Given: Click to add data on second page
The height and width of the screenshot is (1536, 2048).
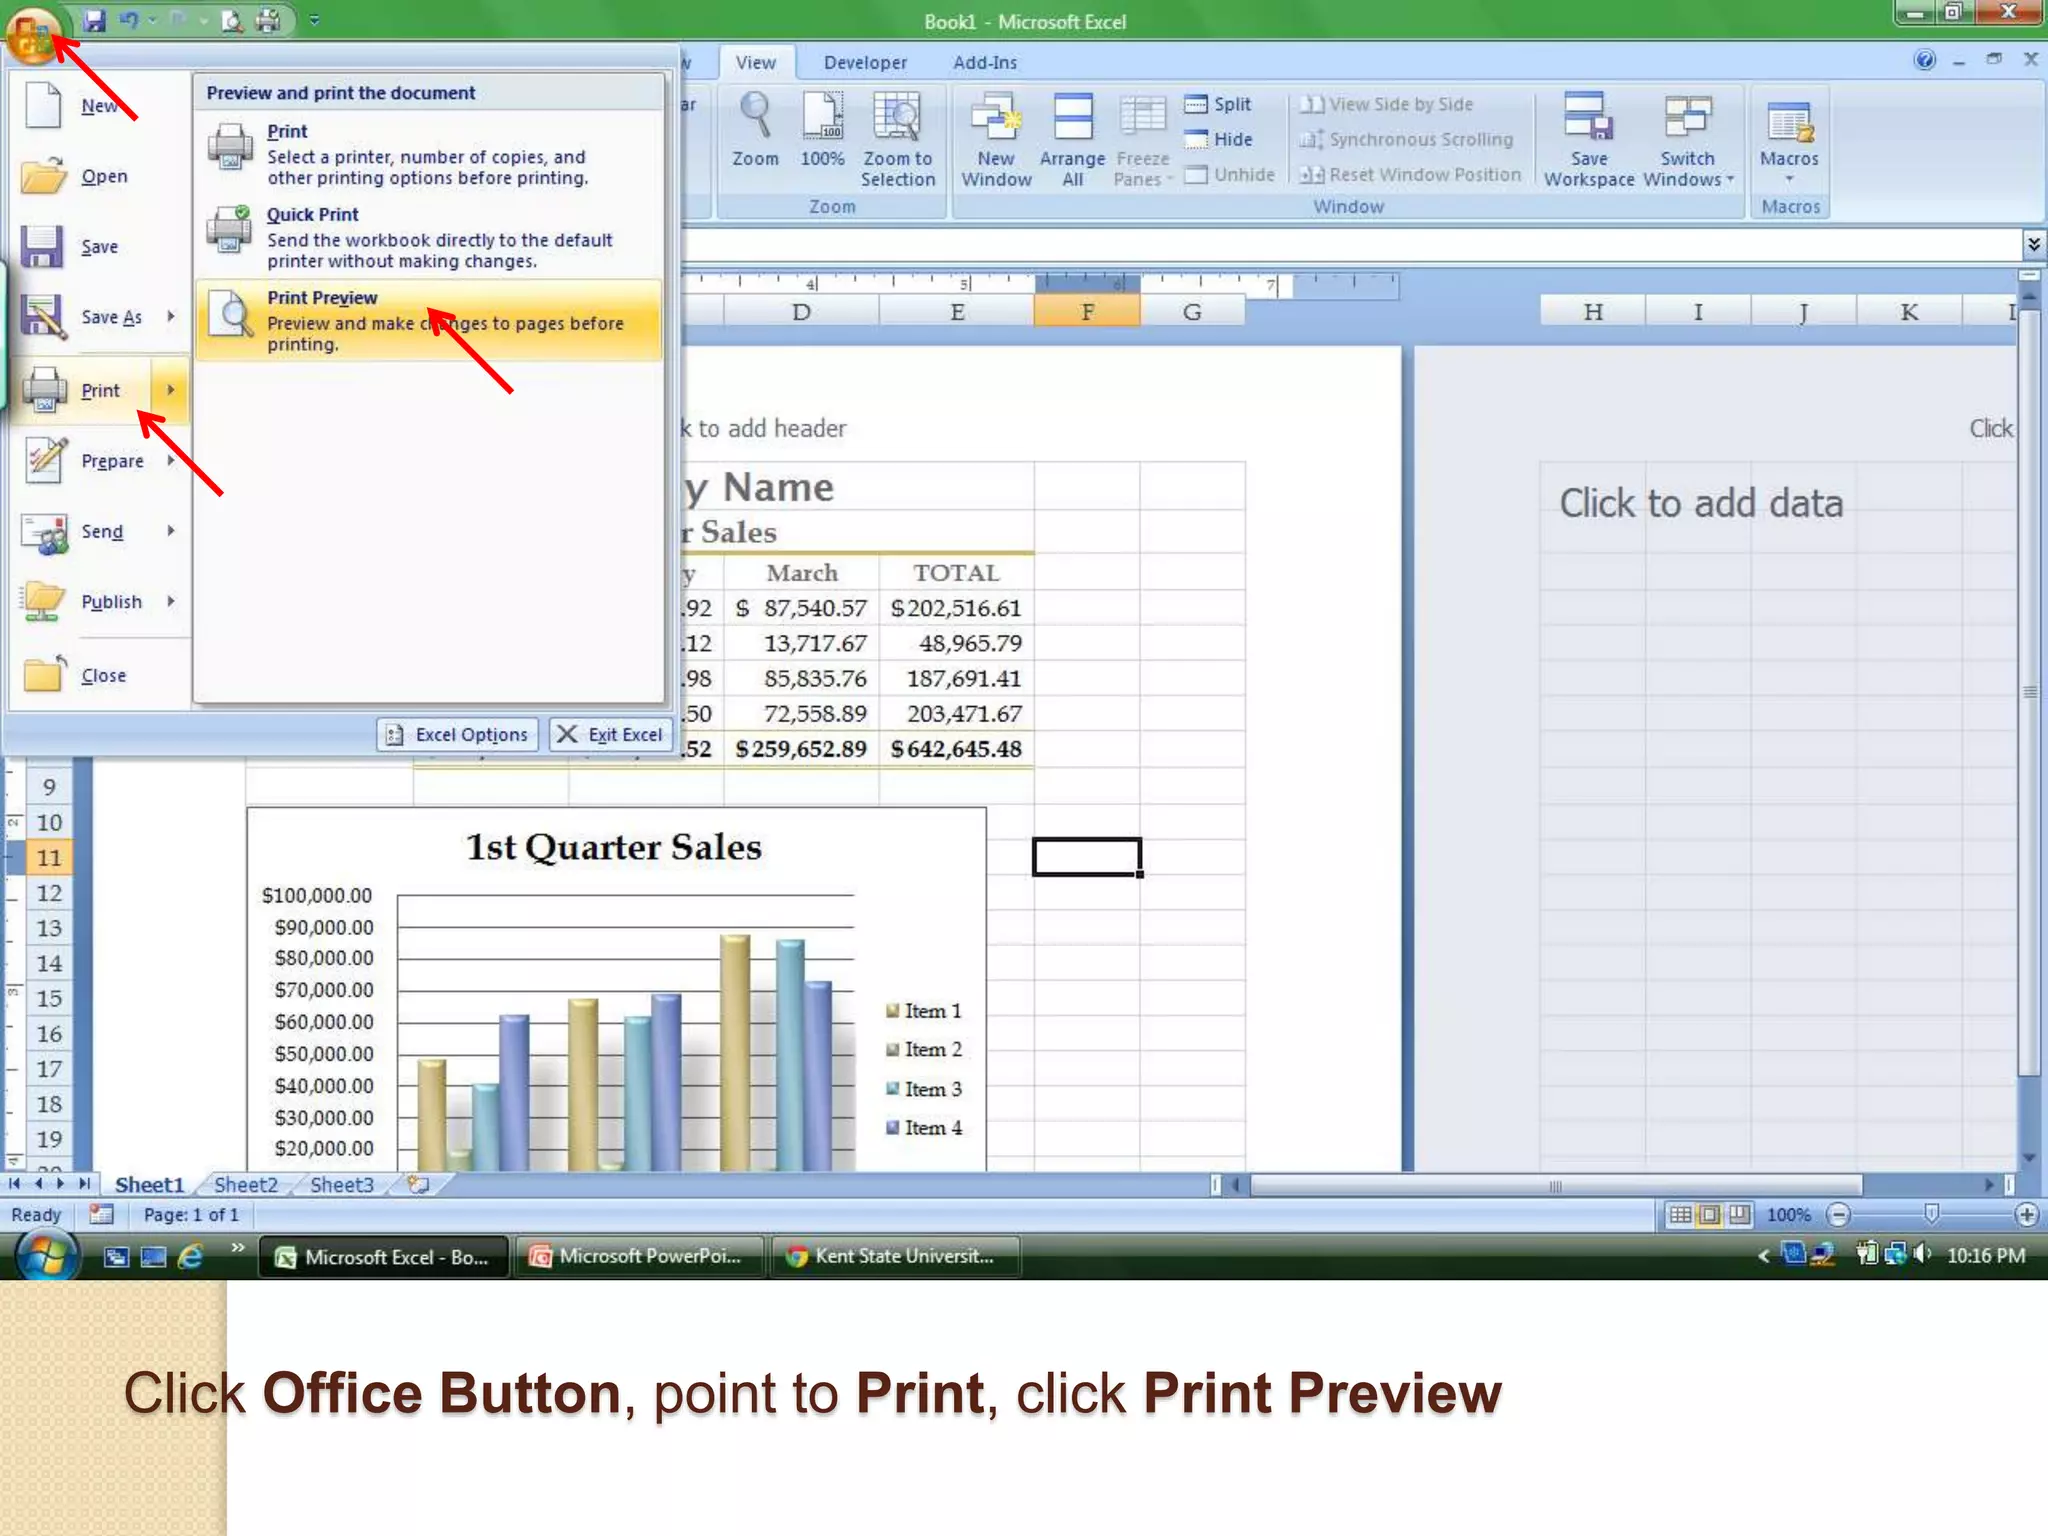Looking at the screenshot, I should coord(1701,503).
